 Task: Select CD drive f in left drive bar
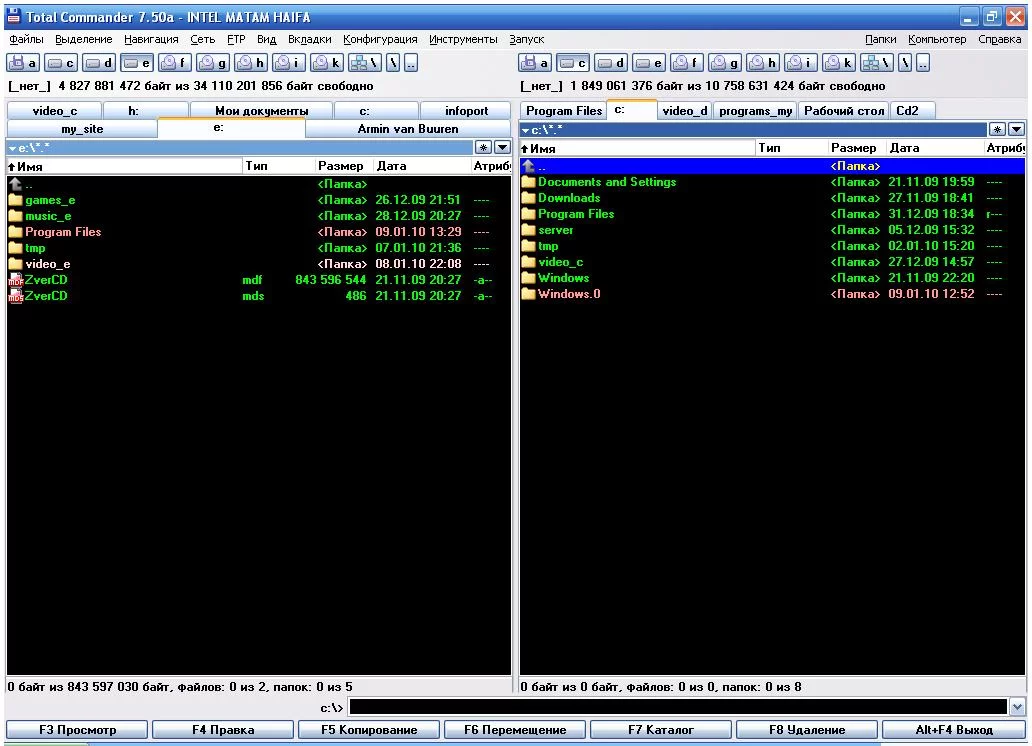coord(175,63)
